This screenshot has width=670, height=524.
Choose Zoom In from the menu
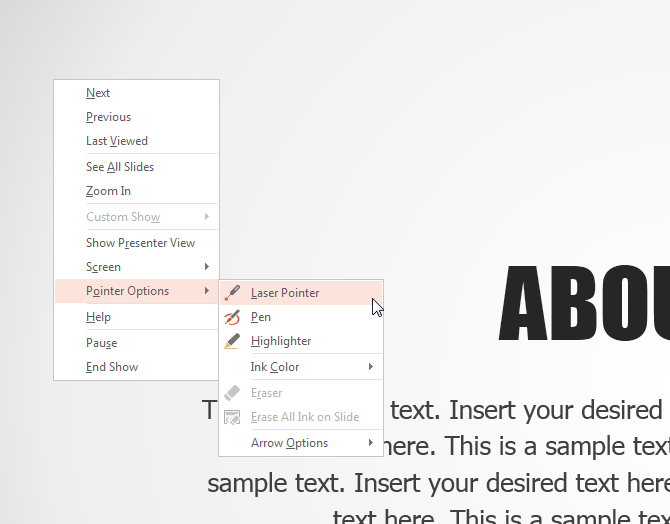tap(137, 191)
